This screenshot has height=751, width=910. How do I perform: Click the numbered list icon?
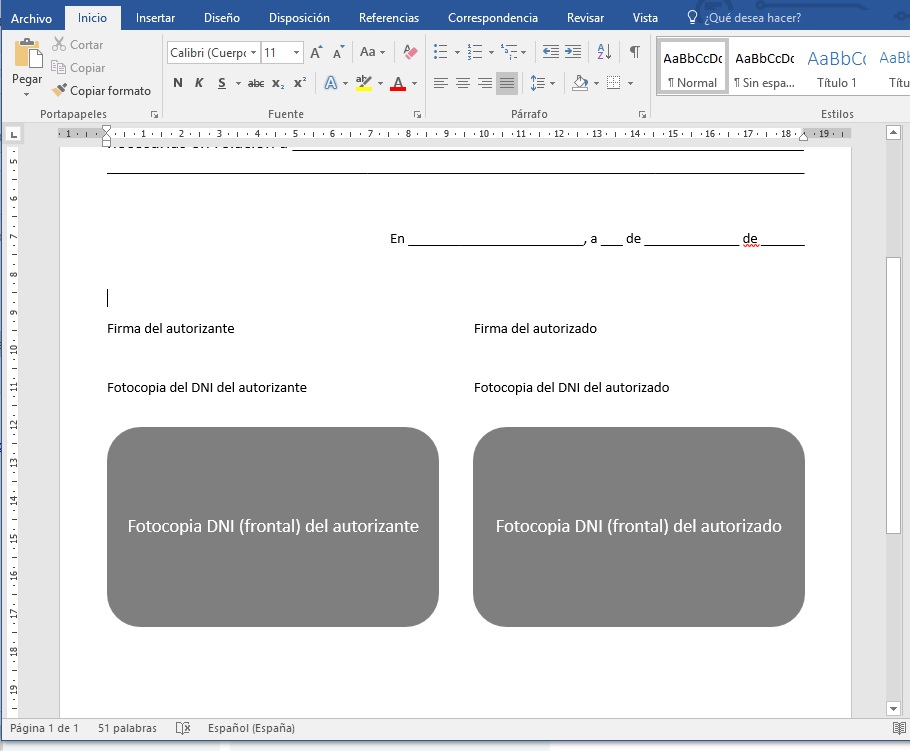point(475,52)
